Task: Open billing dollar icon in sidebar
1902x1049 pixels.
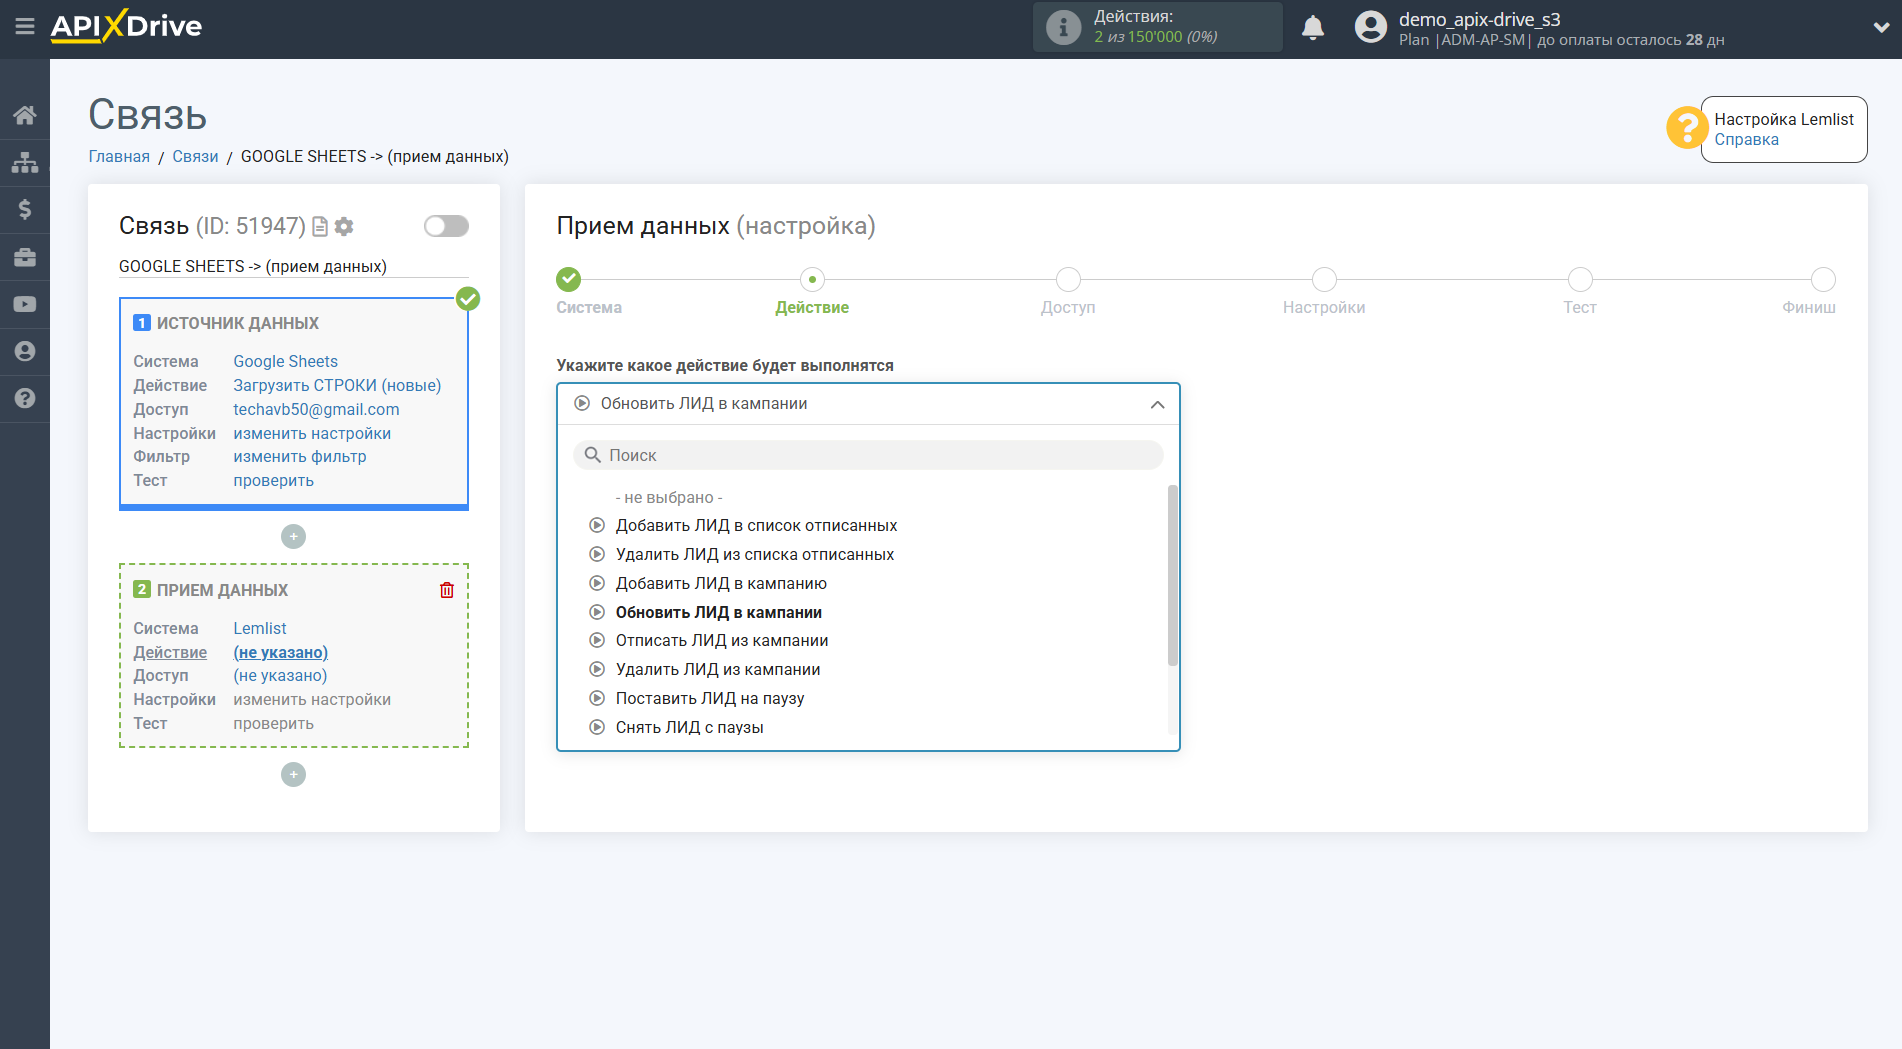Action: (25, 209)
